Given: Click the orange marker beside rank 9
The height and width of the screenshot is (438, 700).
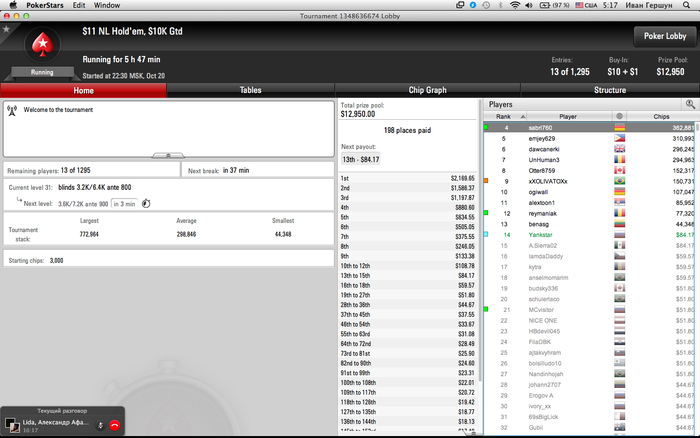Looking at the screenshot, I should (486, 181).
